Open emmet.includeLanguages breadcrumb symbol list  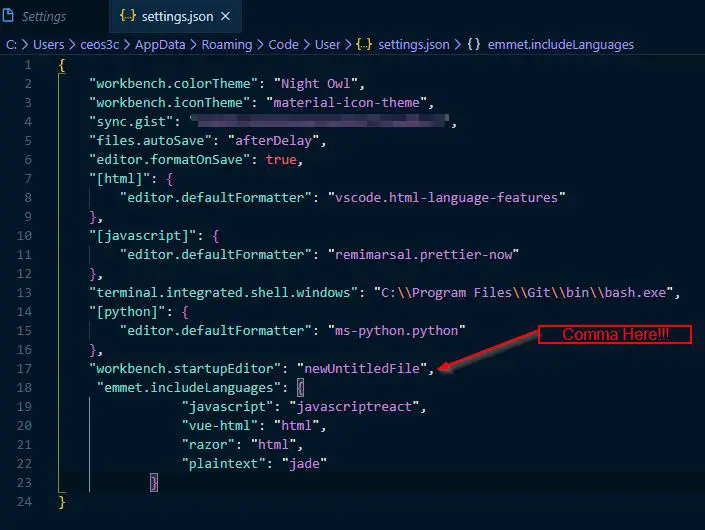[x=561, y=44]
